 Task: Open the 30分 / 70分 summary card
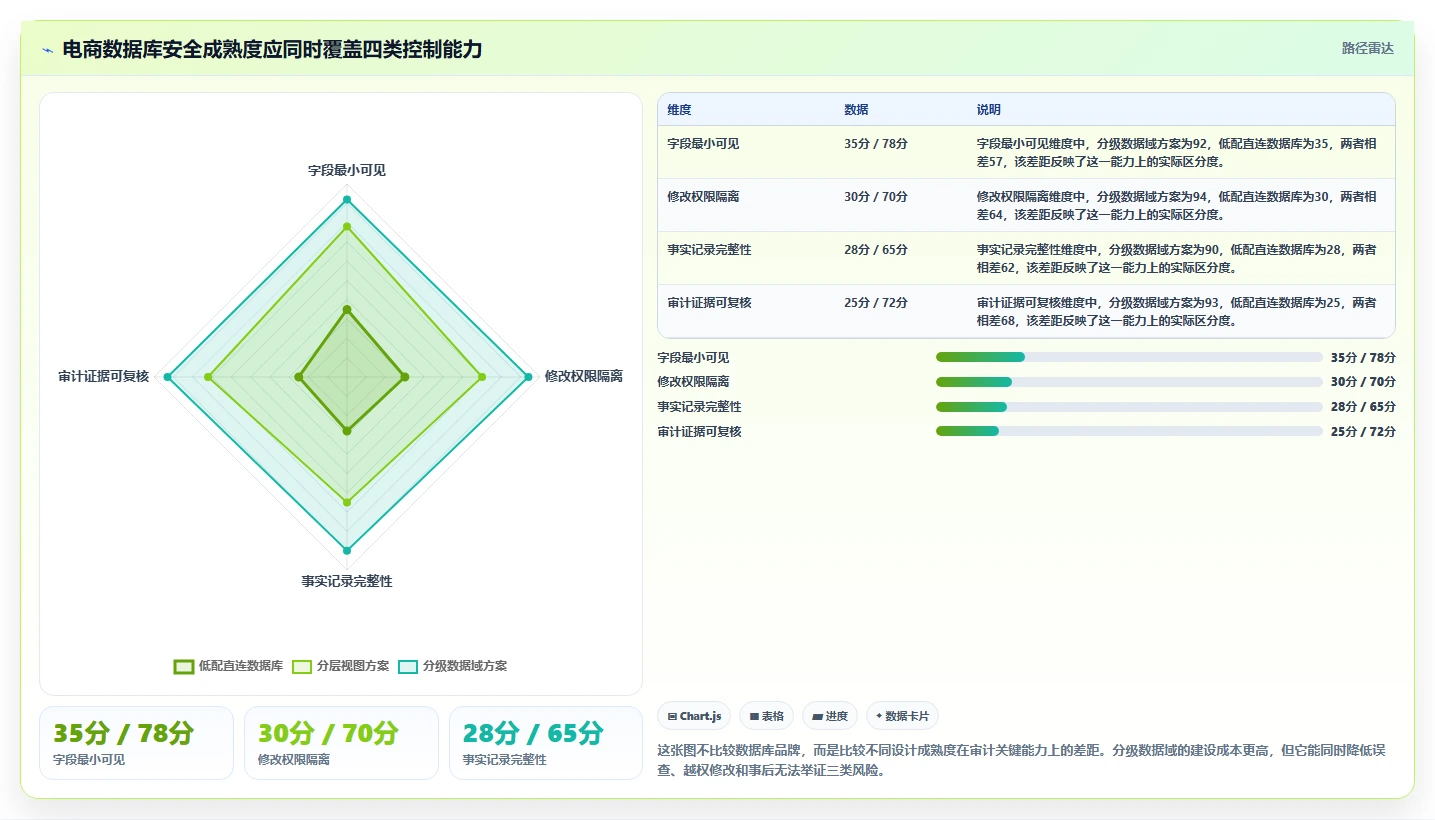[341, 743]
